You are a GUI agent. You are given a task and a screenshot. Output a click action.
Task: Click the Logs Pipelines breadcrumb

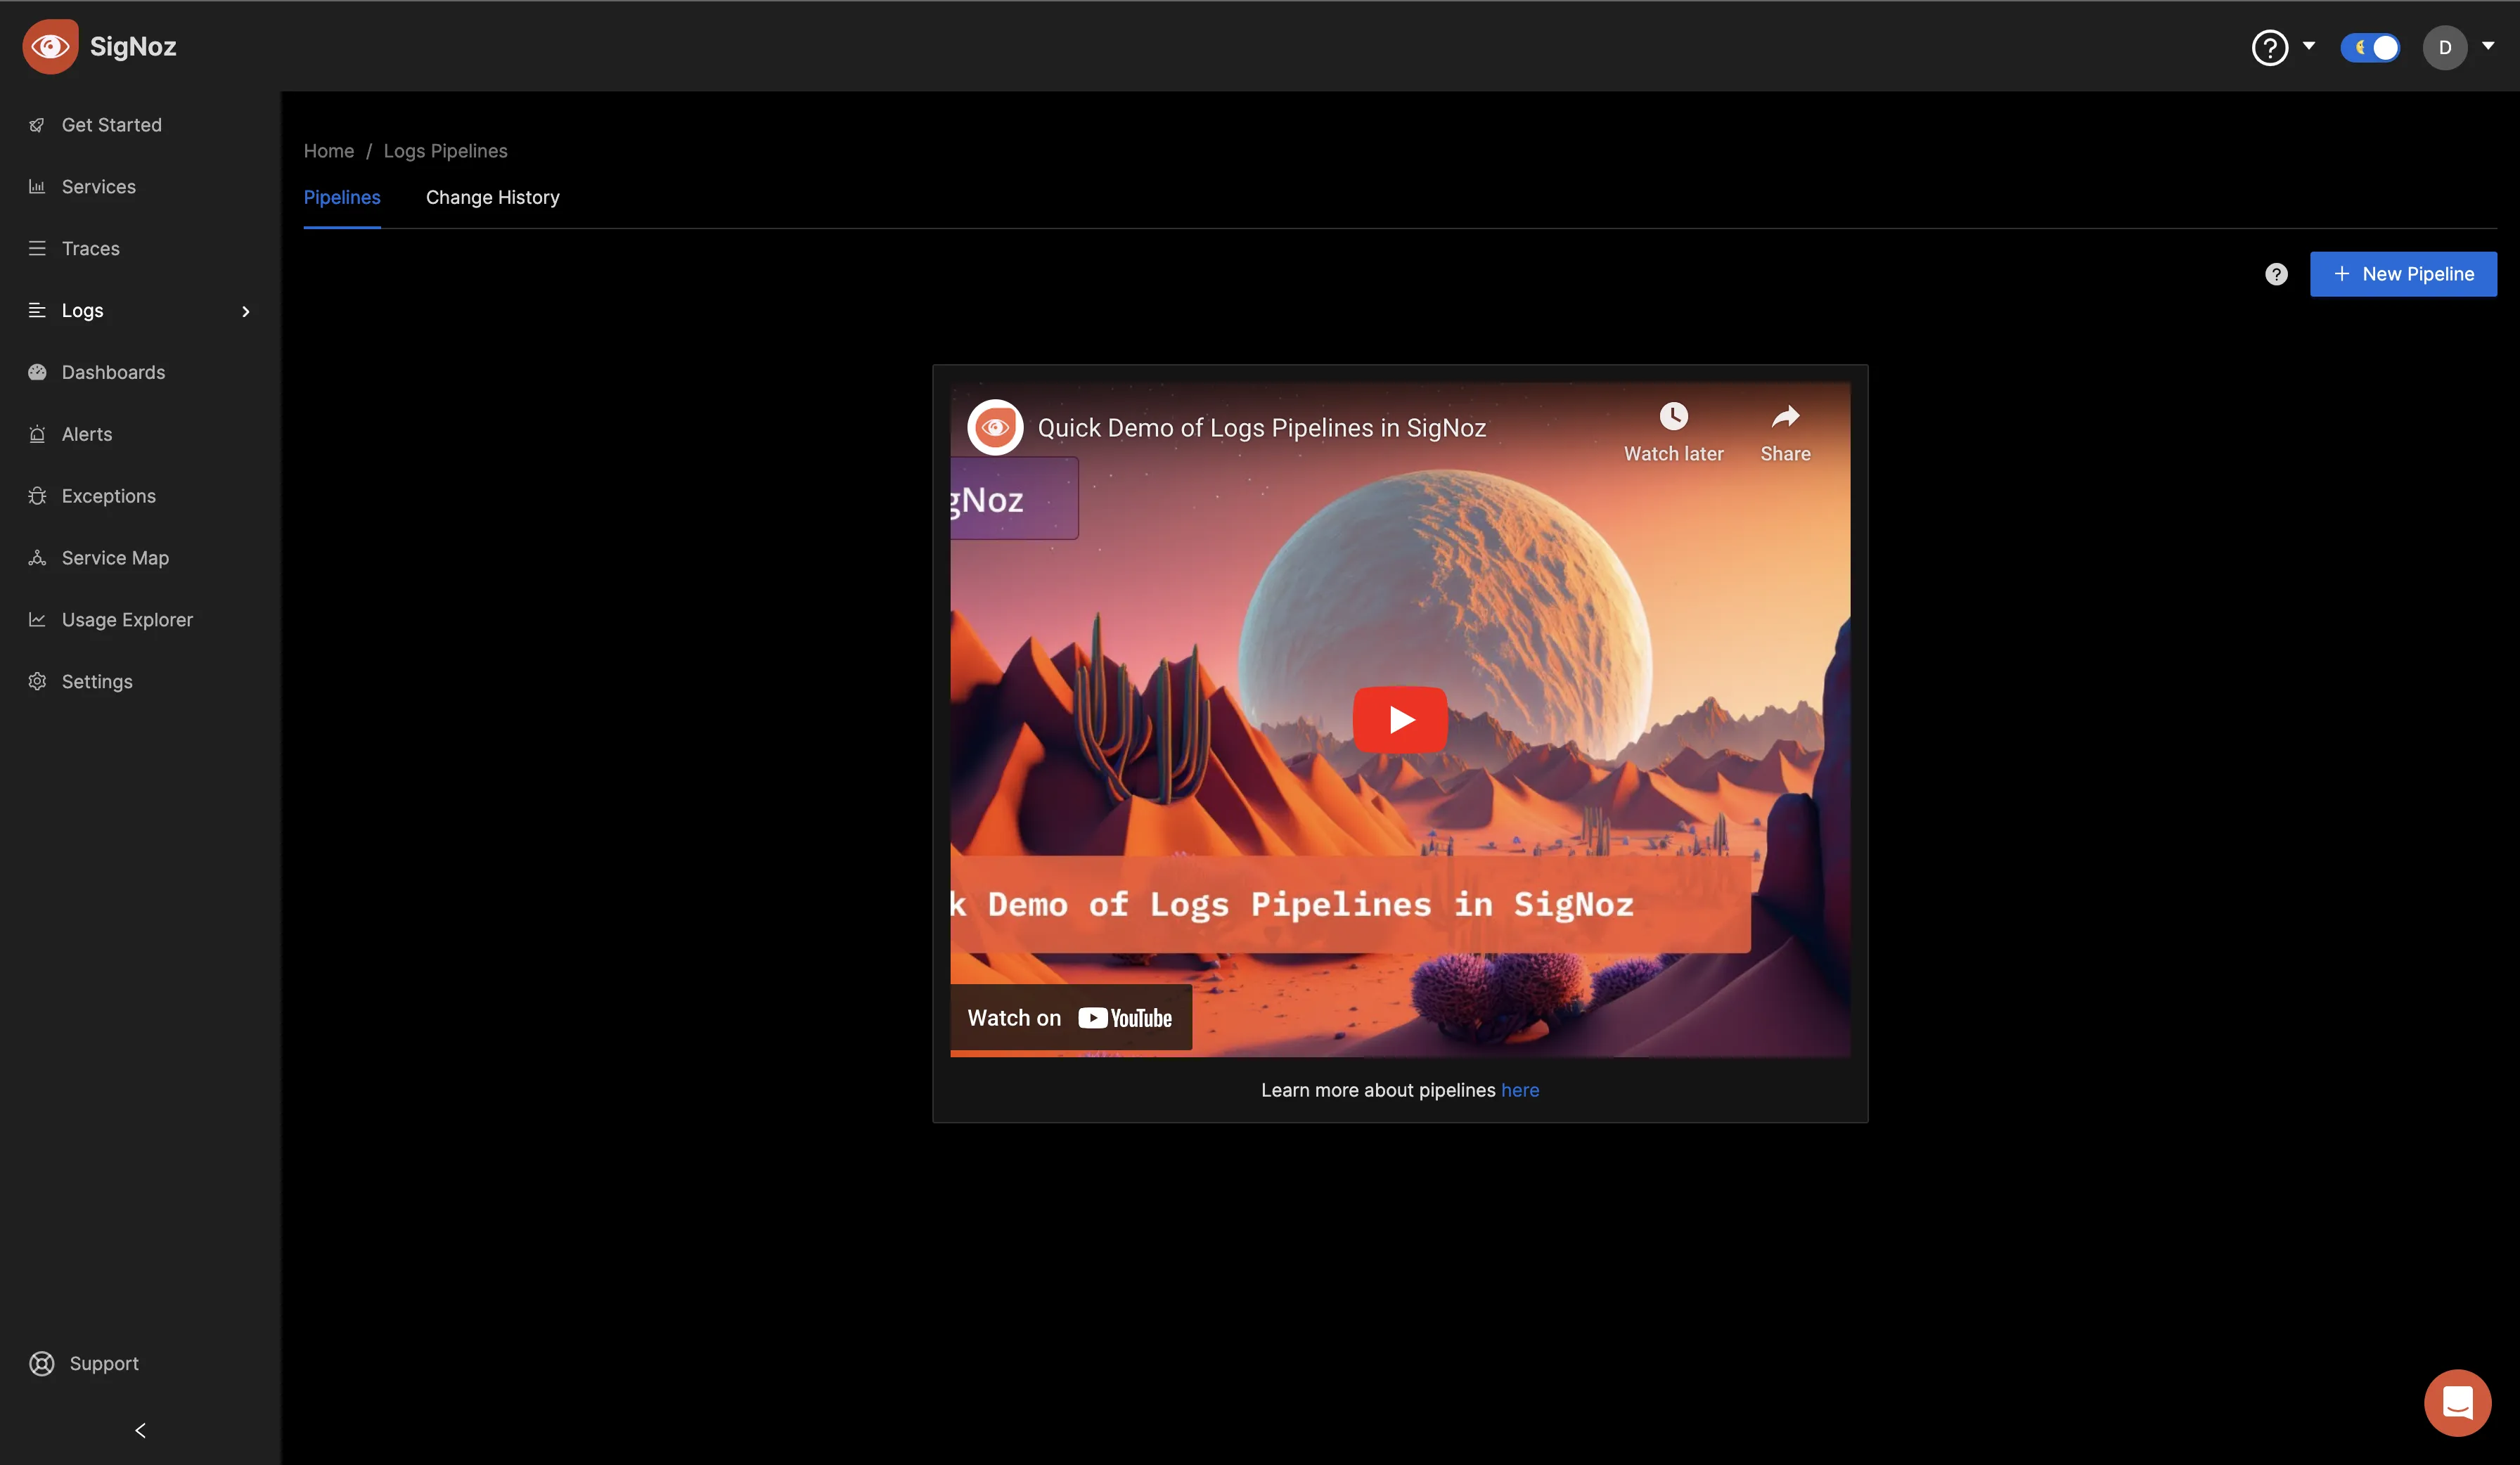click(x=445, y=151)
